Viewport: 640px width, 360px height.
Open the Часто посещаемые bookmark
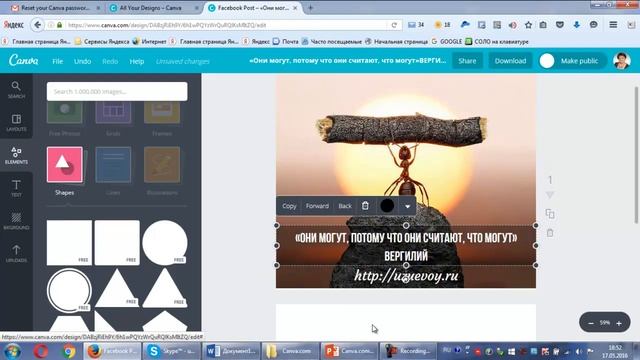tap(331, 42)
